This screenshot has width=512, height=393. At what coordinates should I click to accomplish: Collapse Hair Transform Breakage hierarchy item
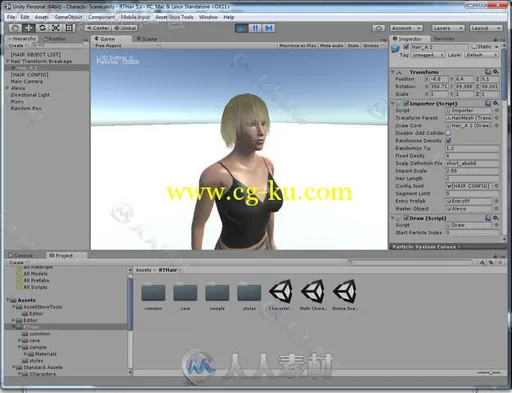(x=8, y=61)
